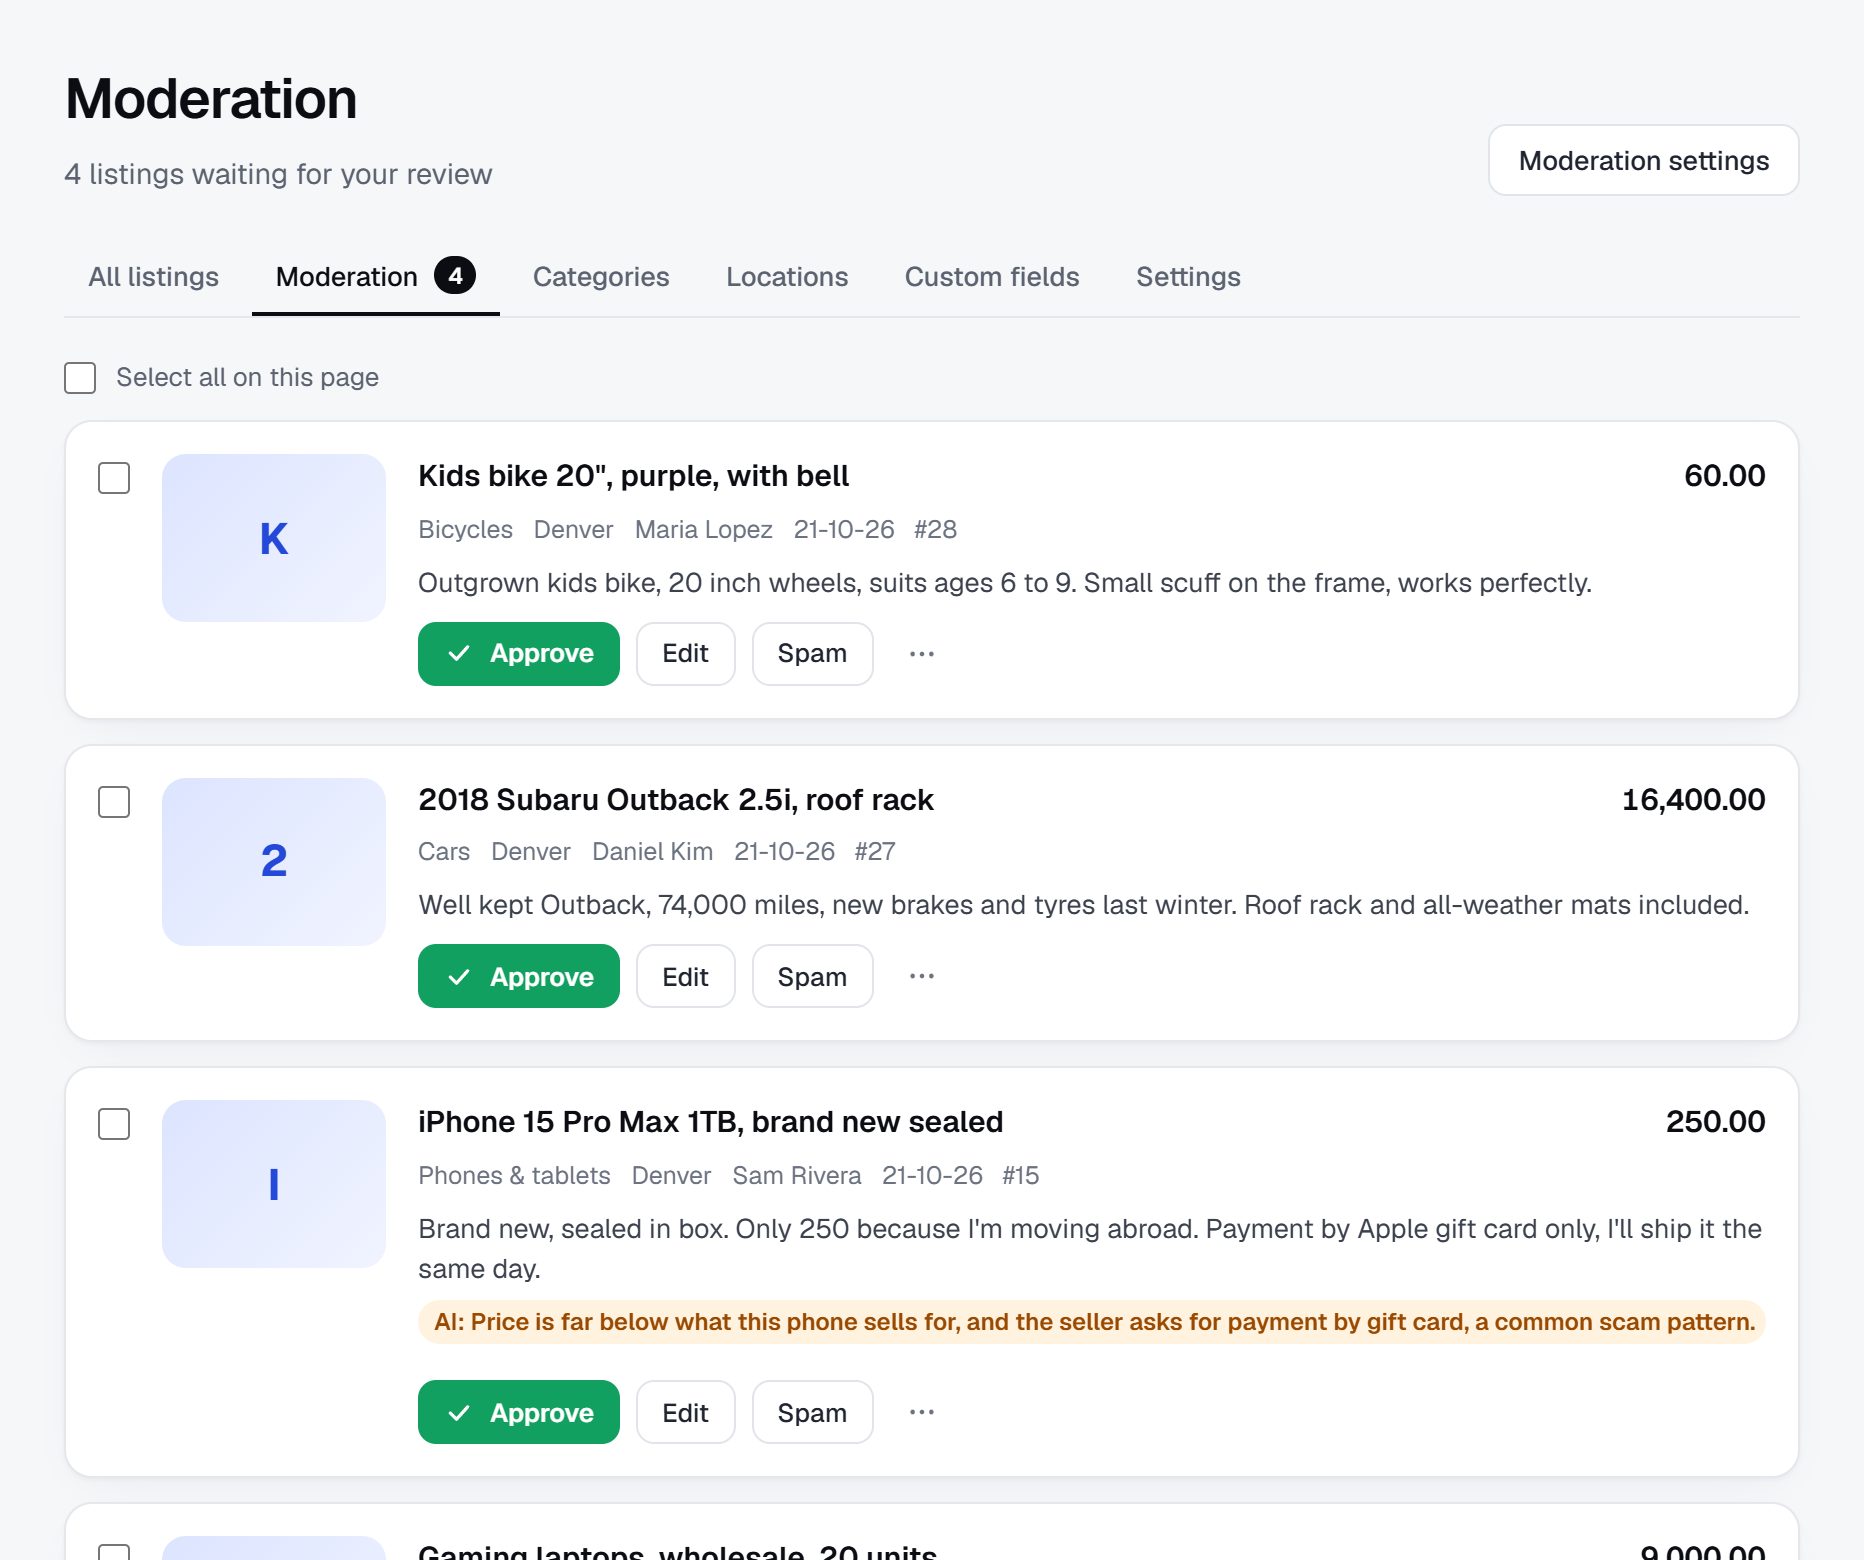Approve the iPhone 15 Pro Max listing

click(x=519, y=1412)
